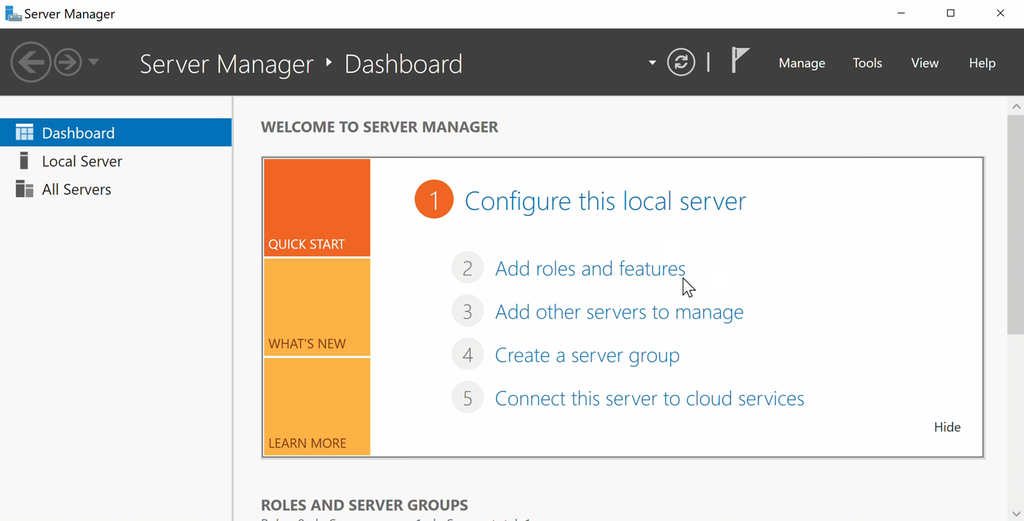Click the step 4 number circle
Image resolution: width=1024 pixels, height=521 pixels.
click(468, 355)
